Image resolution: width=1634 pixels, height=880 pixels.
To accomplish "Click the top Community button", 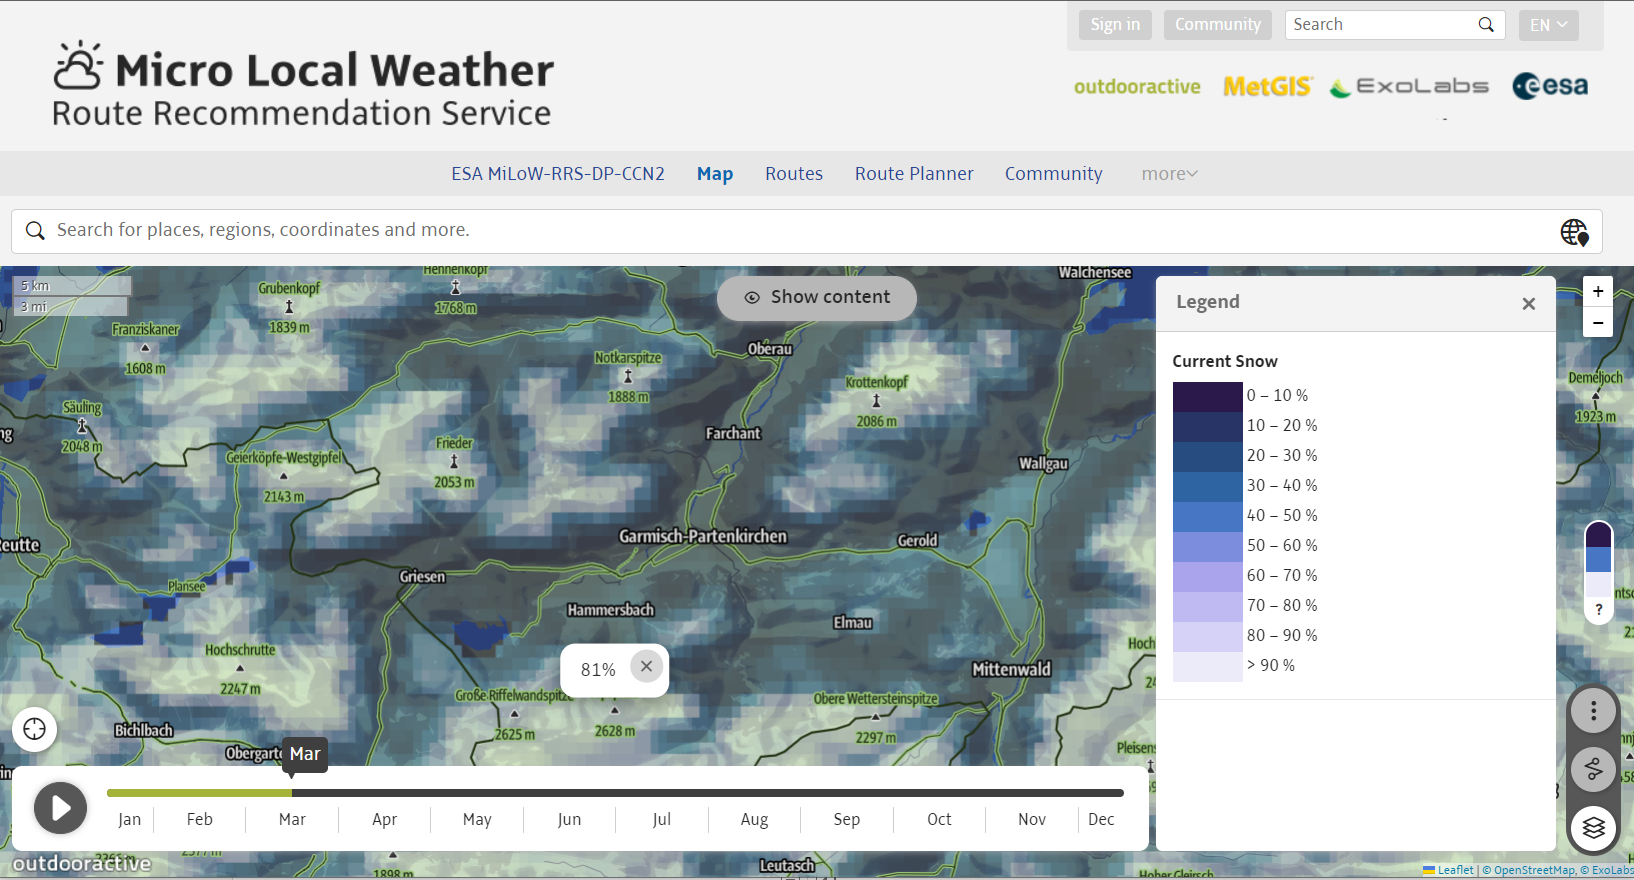I will tap(1218, 25).
